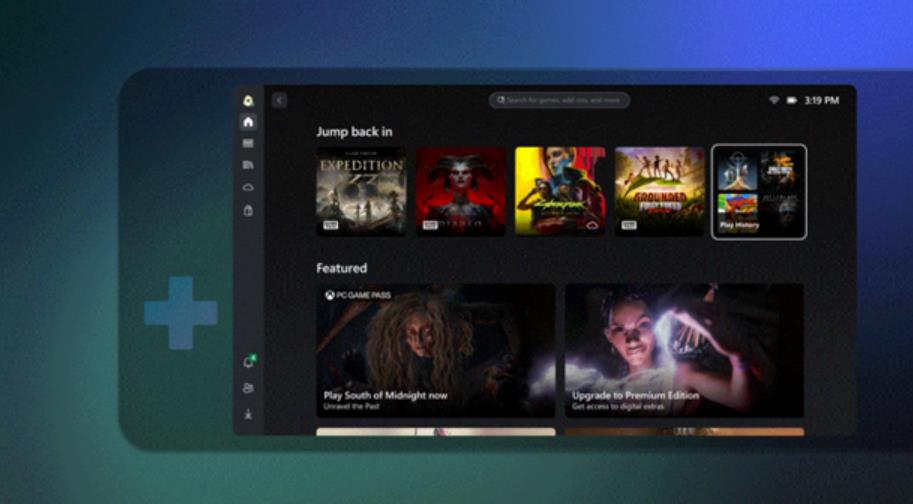
Task: Click the battery status icon
Action: [791, 100]
